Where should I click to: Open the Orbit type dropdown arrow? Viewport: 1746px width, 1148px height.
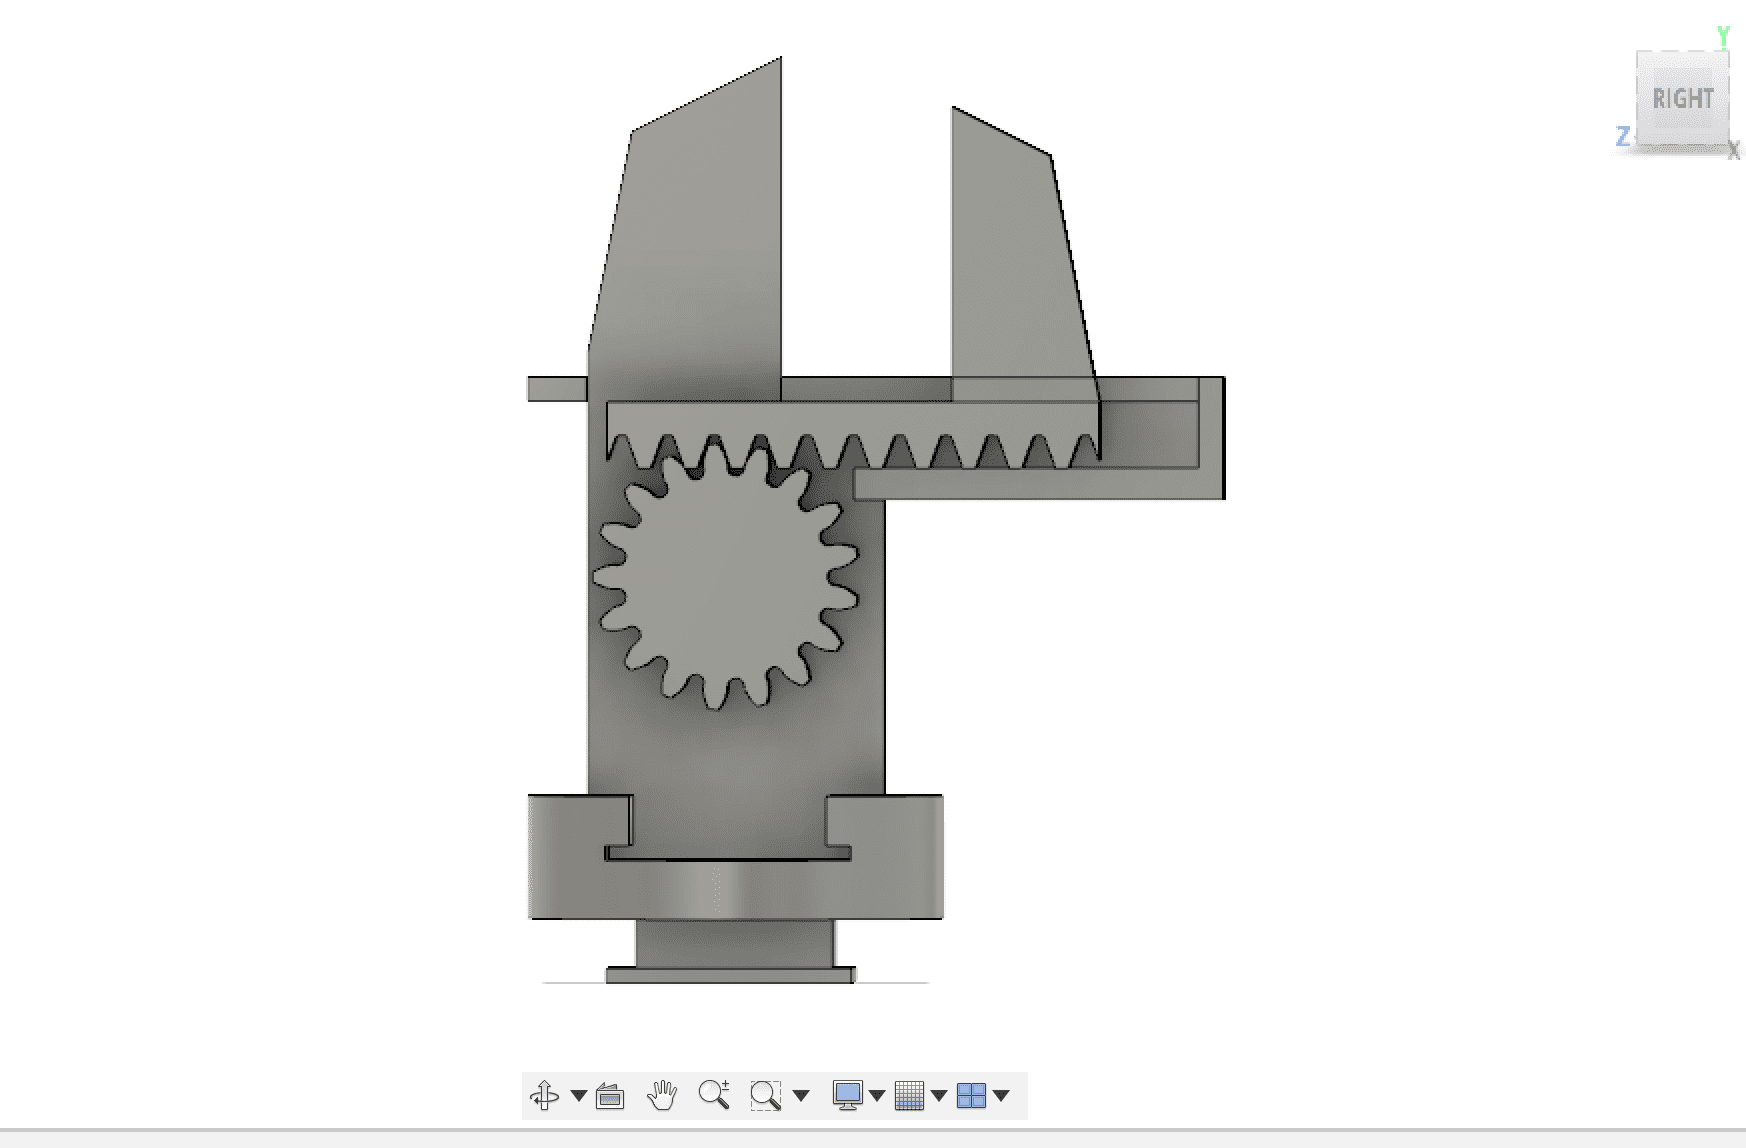(578, 1096)
